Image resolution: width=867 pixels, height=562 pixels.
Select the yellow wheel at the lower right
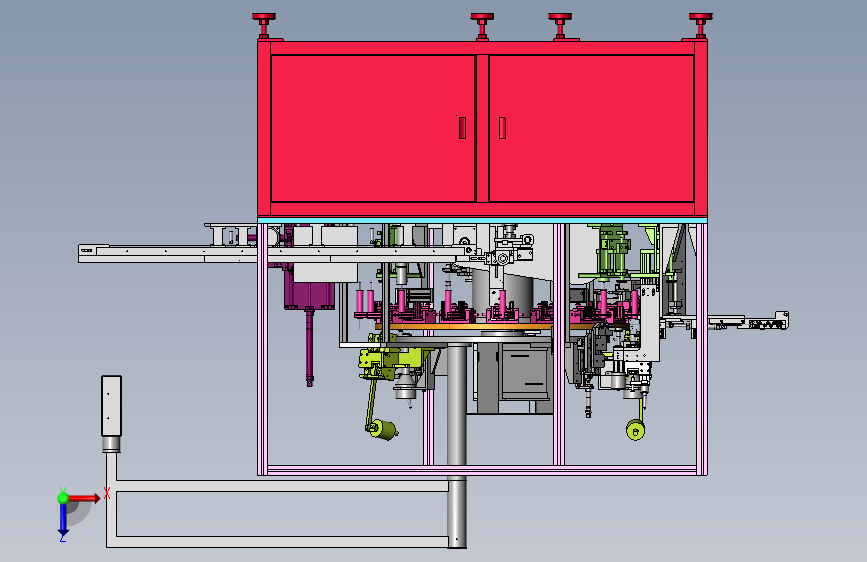point(635,430)
